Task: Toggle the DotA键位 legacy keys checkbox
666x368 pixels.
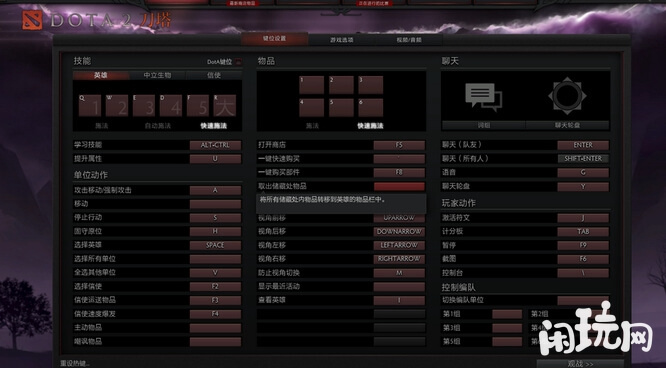Action: click(238, 62)
